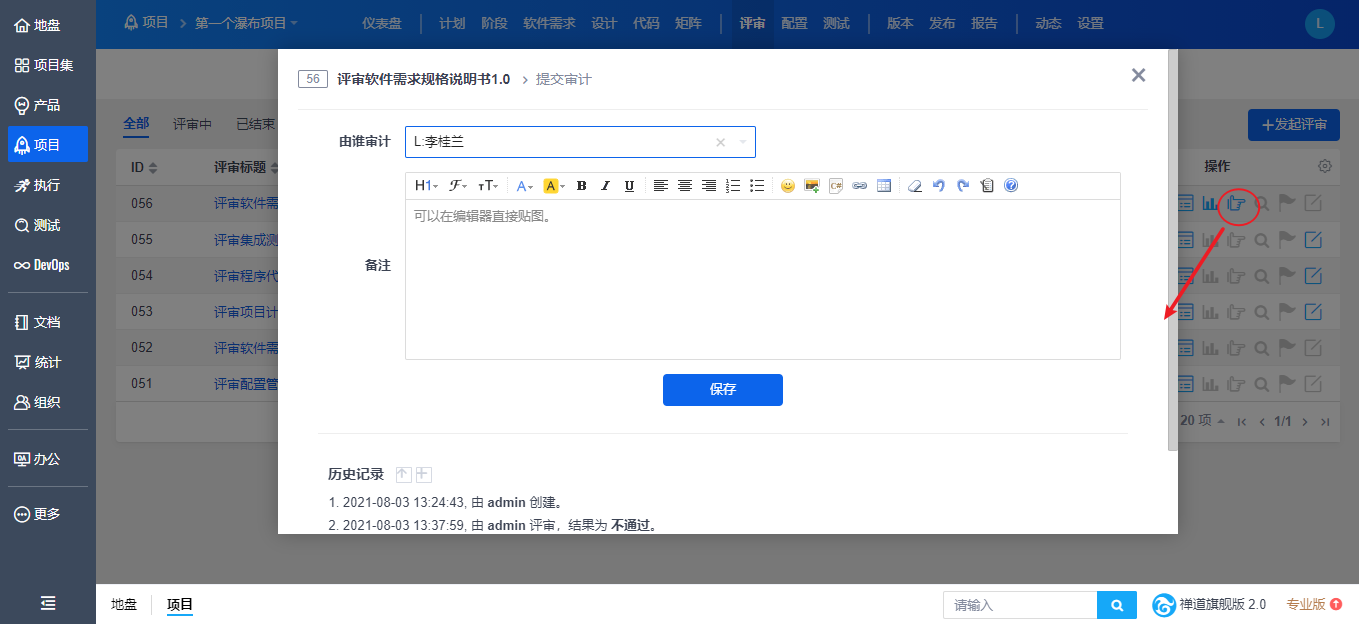Expand the auditor dropdown arrow
This screenshot has height=624, width=1359.
(743, 142)
